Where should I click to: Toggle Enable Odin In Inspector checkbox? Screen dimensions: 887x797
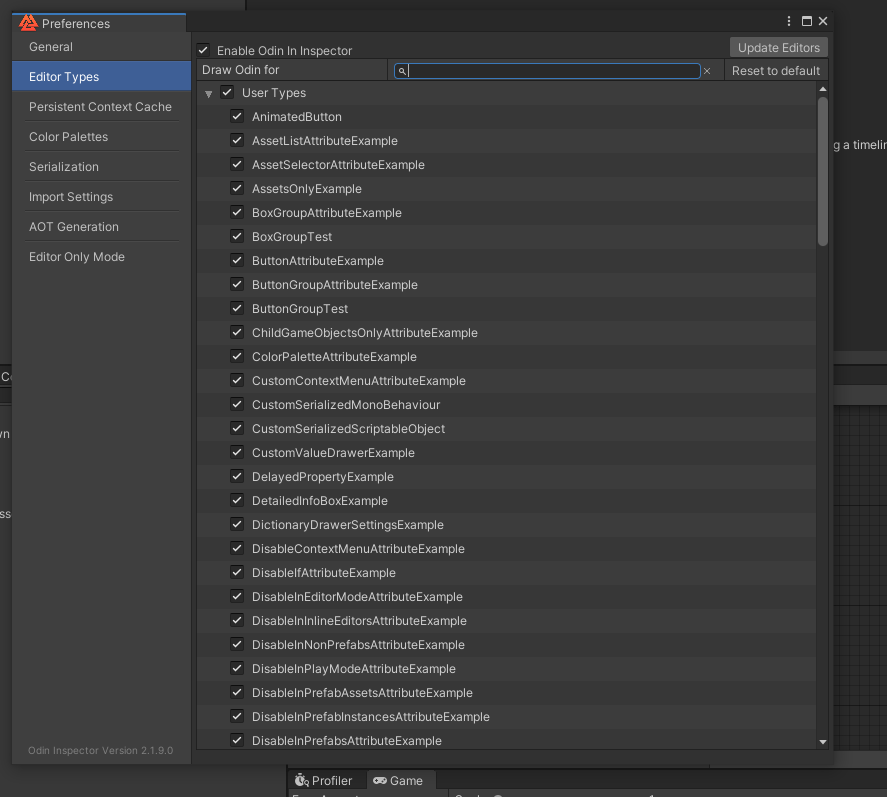point(203,50)
